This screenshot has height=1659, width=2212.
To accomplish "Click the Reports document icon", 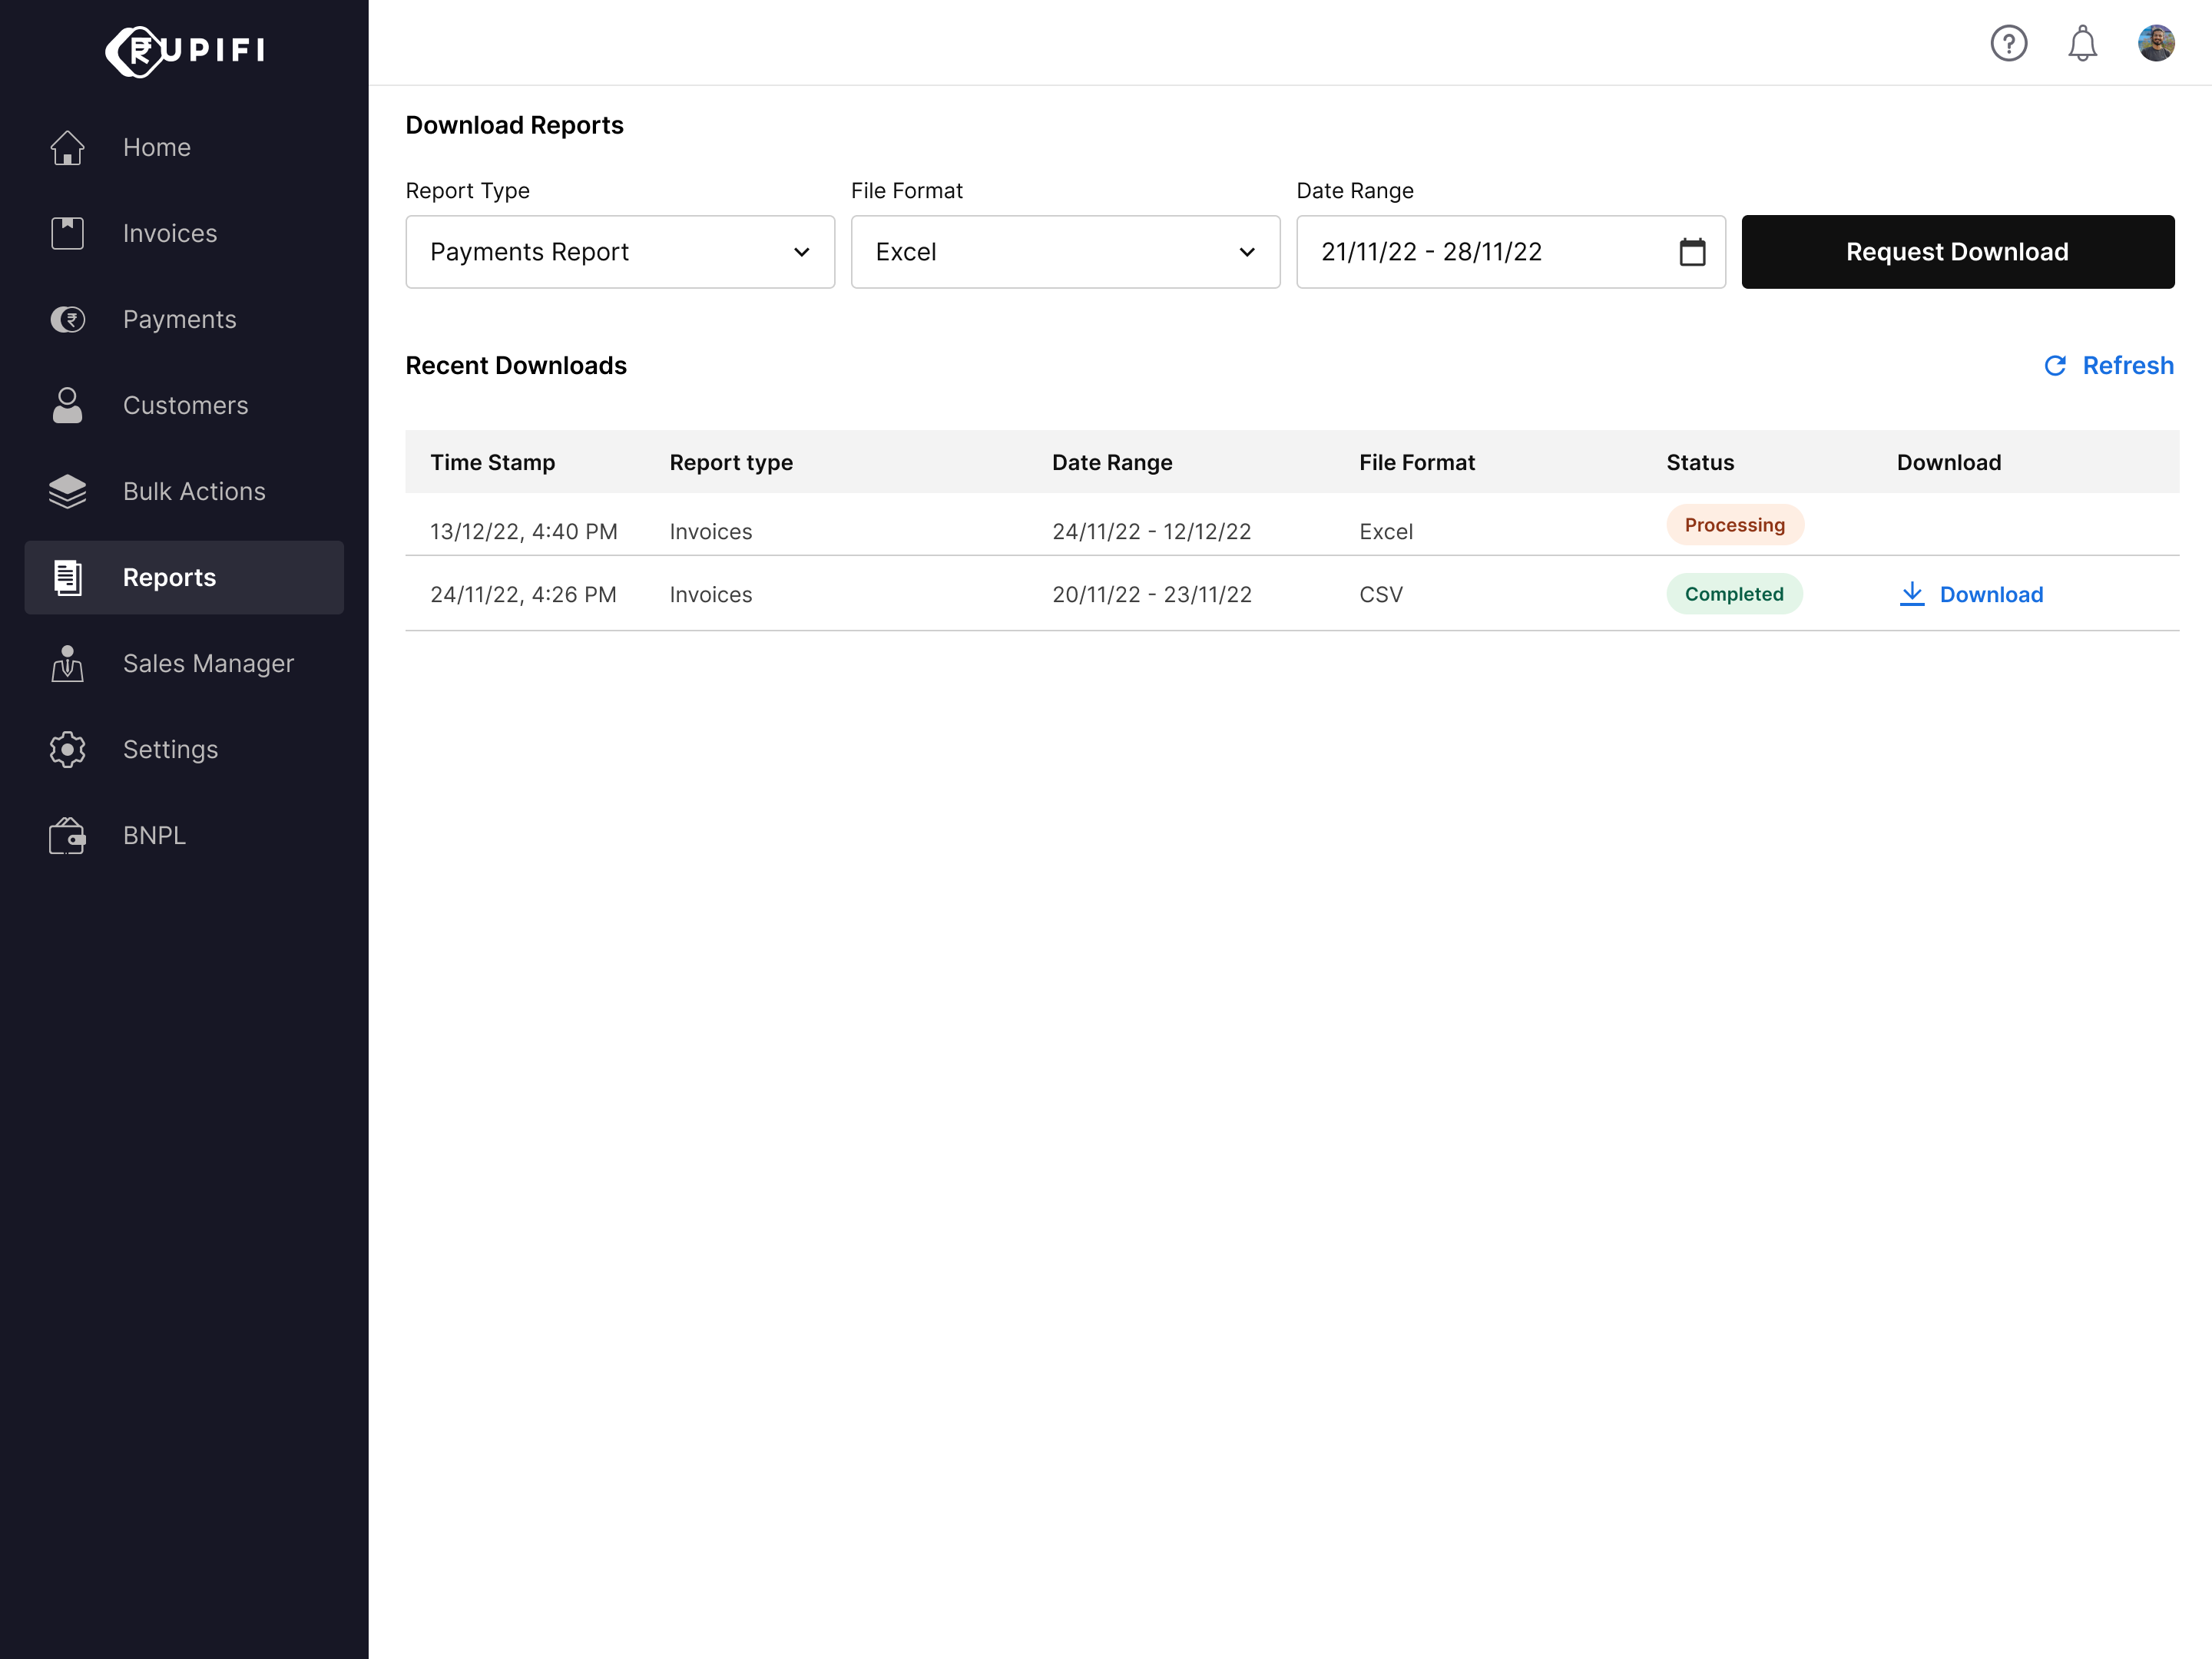I will coord(67,578).
